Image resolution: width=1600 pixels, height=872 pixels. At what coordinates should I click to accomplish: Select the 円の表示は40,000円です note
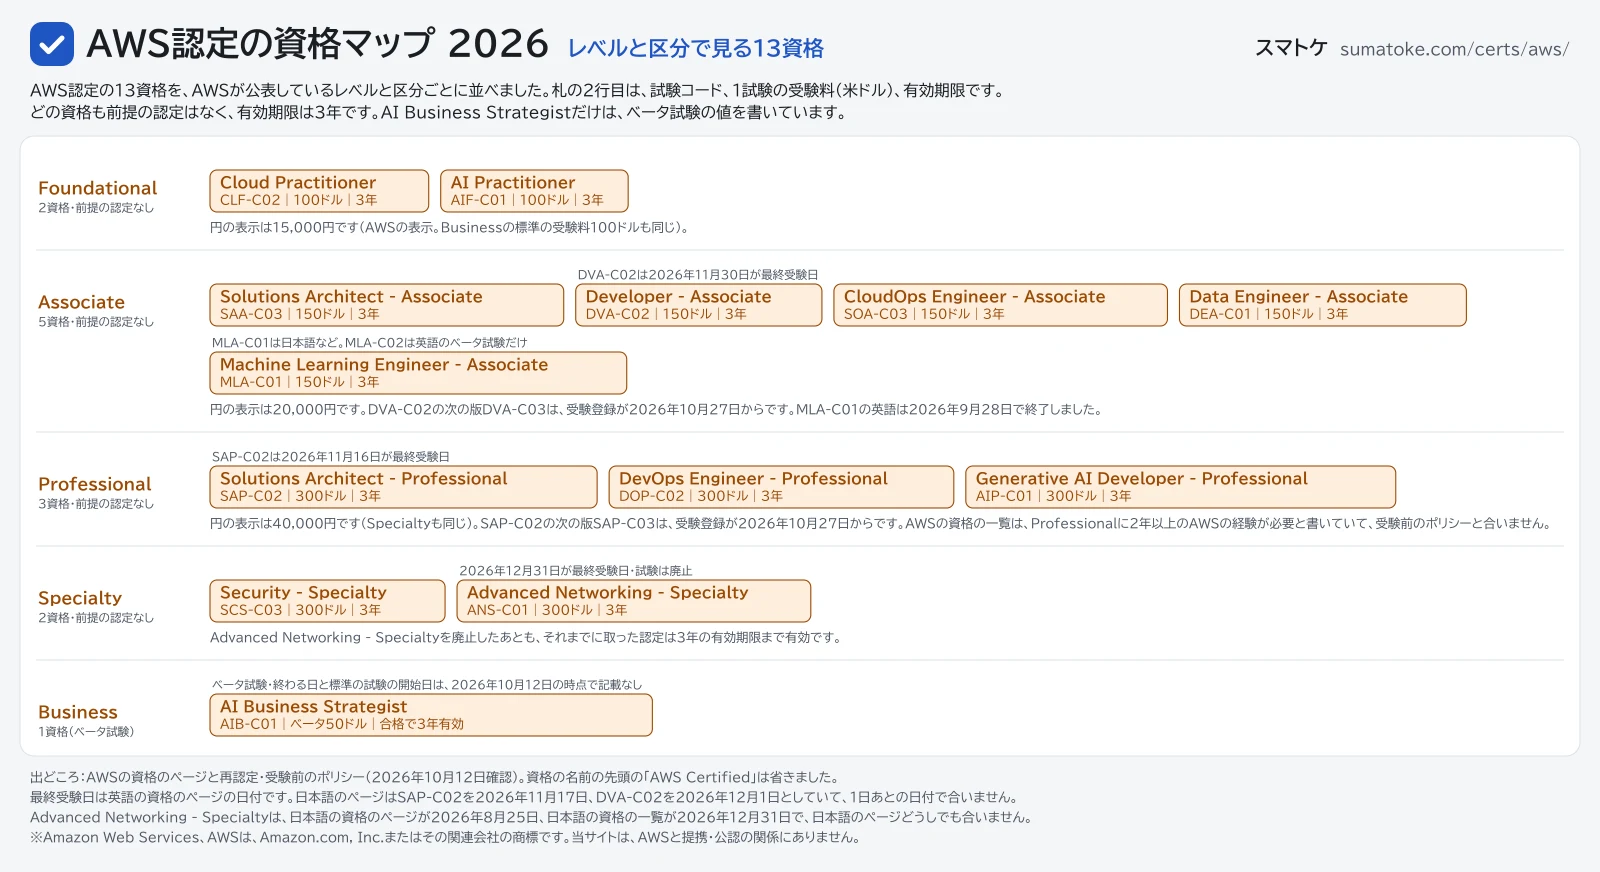point(880,524)
